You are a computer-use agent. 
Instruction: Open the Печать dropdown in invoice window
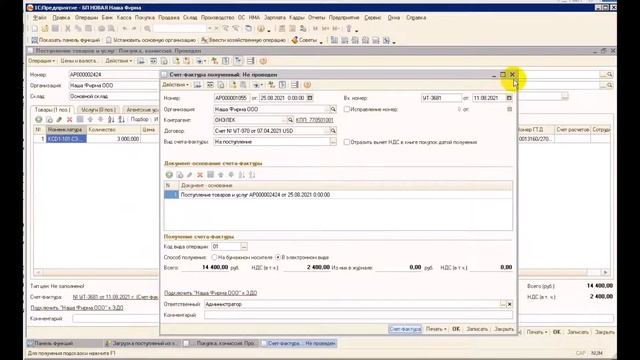pos(436,329)
